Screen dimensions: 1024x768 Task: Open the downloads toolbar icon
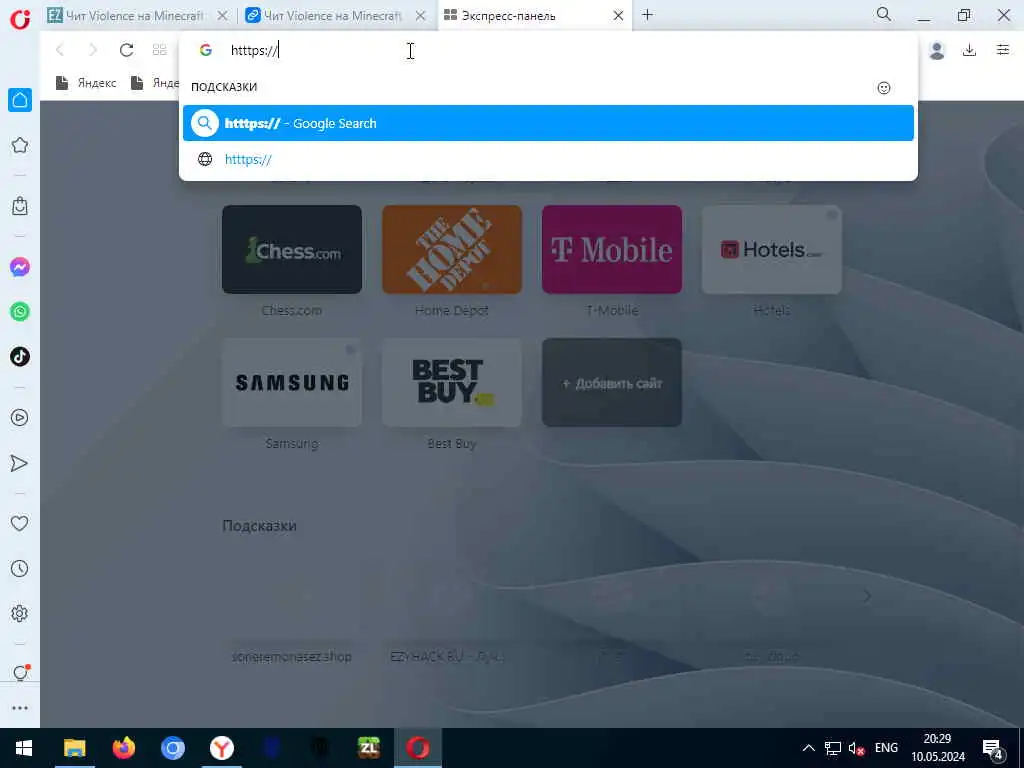pos(969,50)
